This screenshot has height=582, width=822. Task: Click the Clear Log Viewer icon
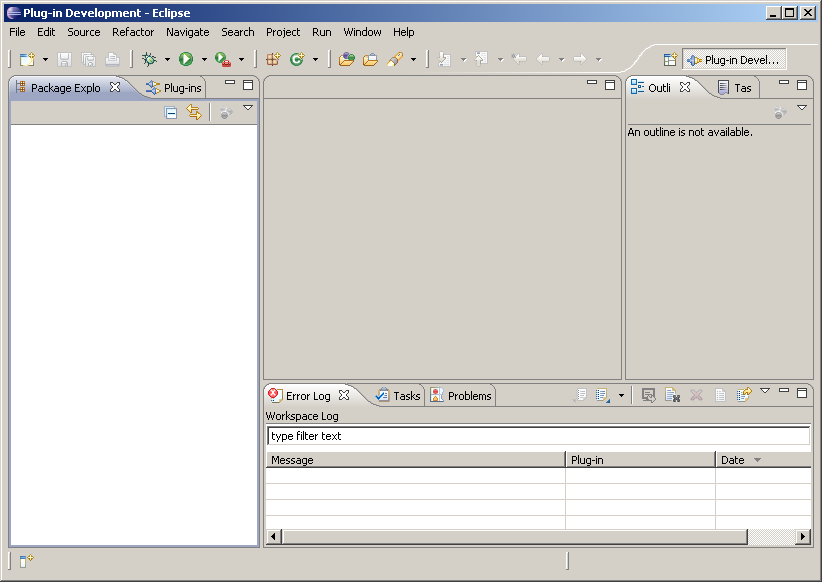tap(648, 395)
